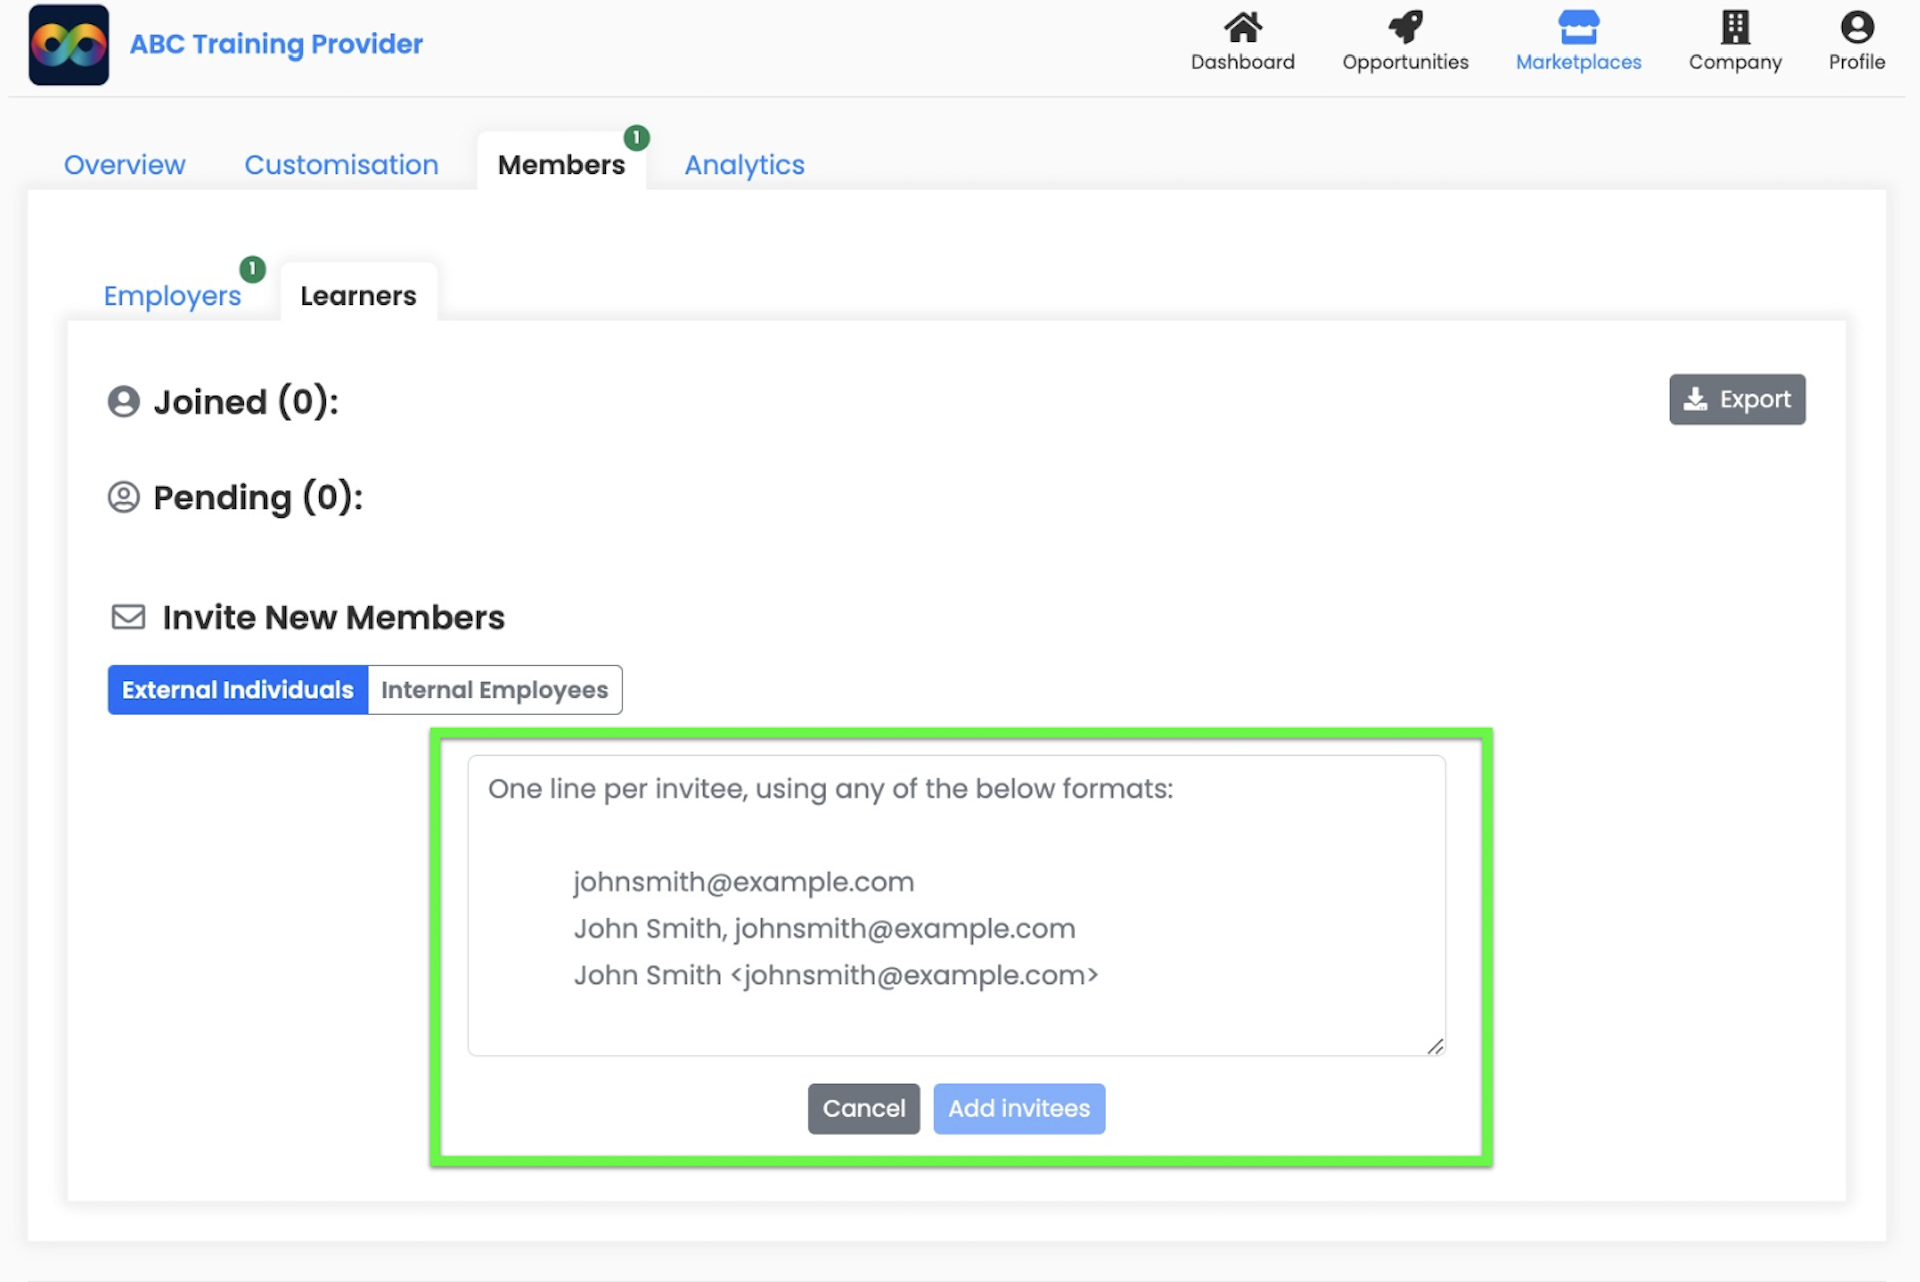Click the Pending user outline icon
Screen dimensions: 1920x1282
point(124,497)
